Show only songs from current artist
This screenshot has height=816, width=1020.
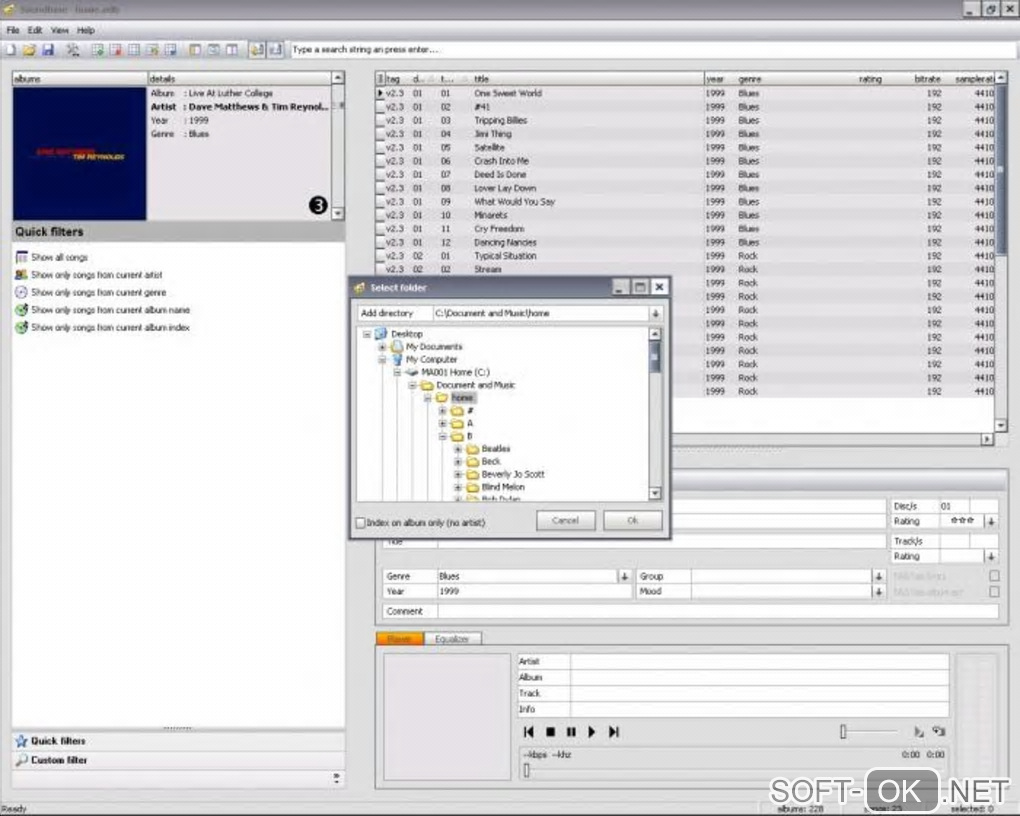(96, 275)
